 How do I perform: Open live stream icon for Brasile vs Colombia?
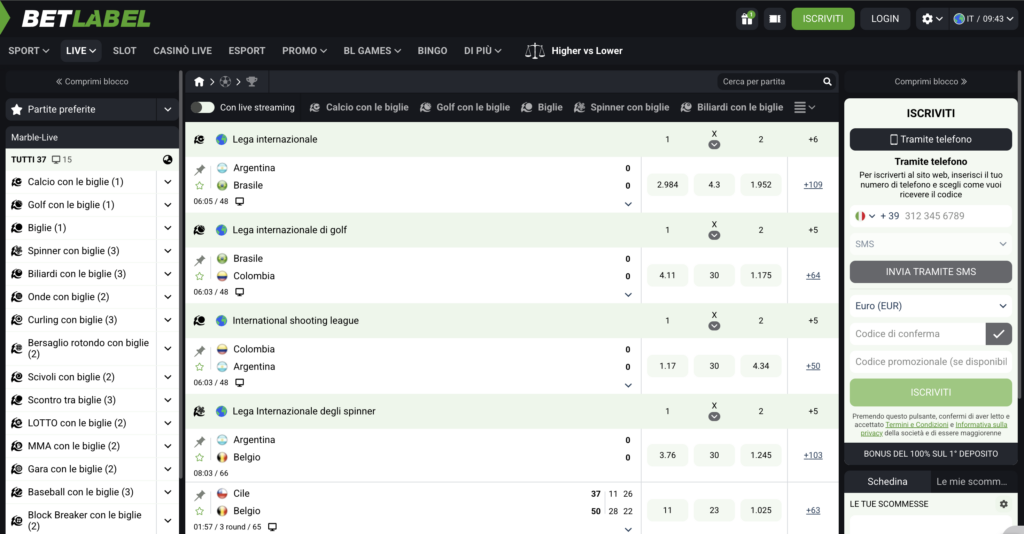[240, 292]
